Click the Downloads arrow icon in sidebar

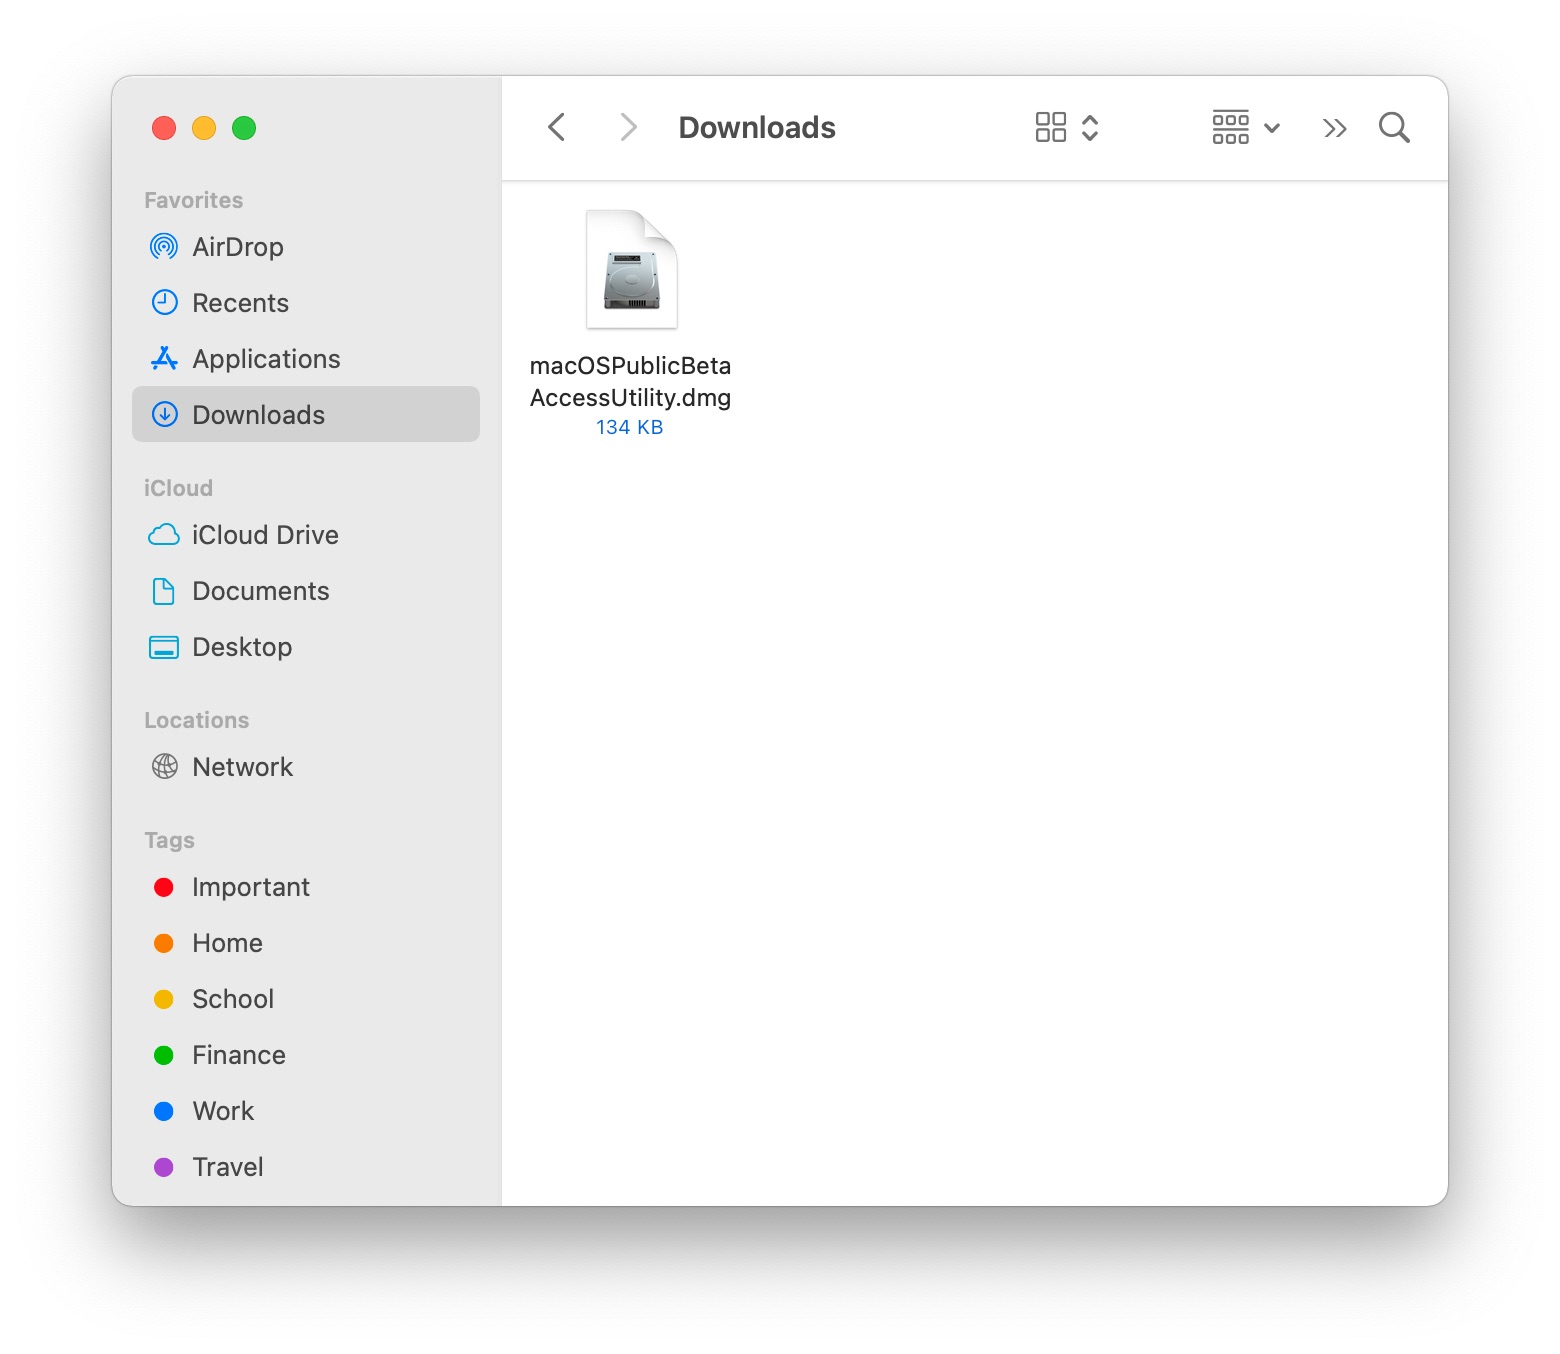pyautogui.click(x=164, y=414)
